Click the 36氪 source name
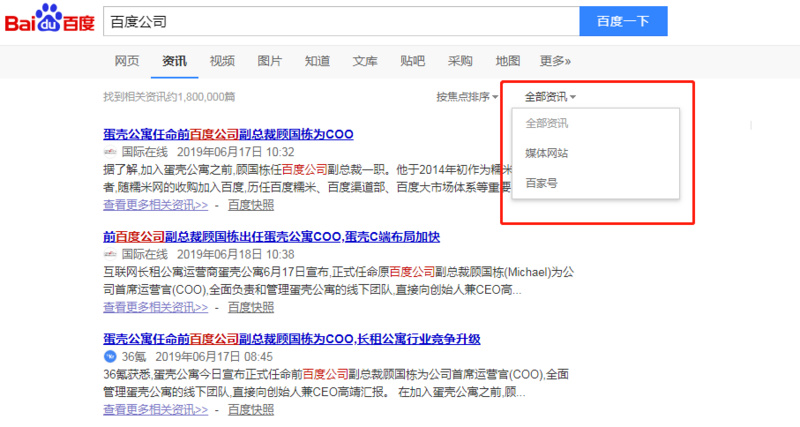Image resolution: width=800 pixels, height=427 pixels. point(134,356)
